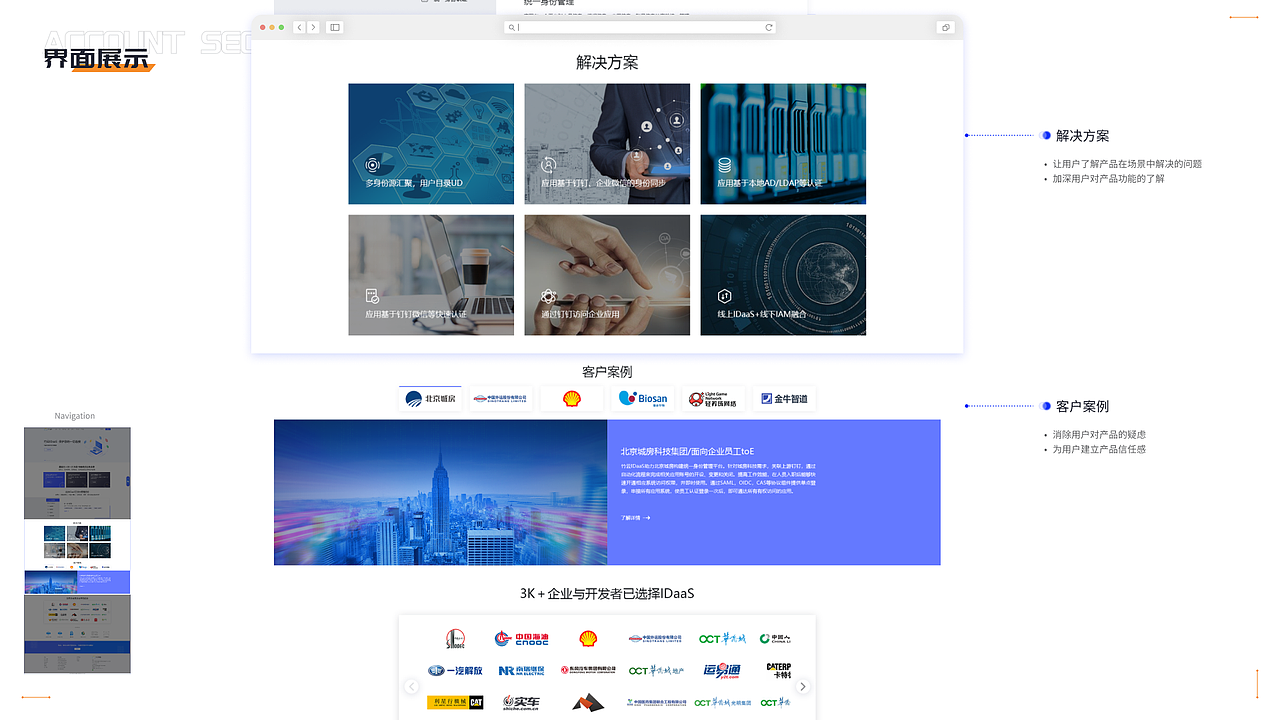Click the OCT 华侨城地产 logo
The width and height of the screenshot is (1280, 720).
coord(655,670)
